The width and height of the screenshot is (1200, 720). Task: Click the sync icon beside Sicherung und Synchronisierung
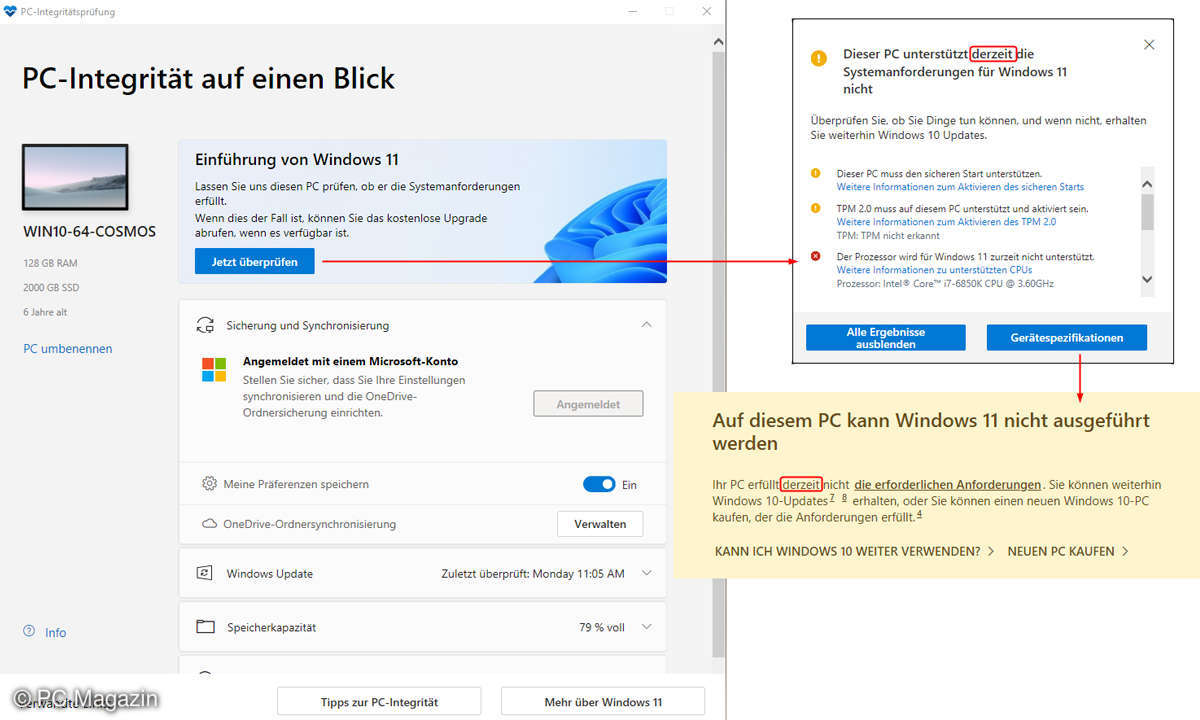tap(206, 325)
